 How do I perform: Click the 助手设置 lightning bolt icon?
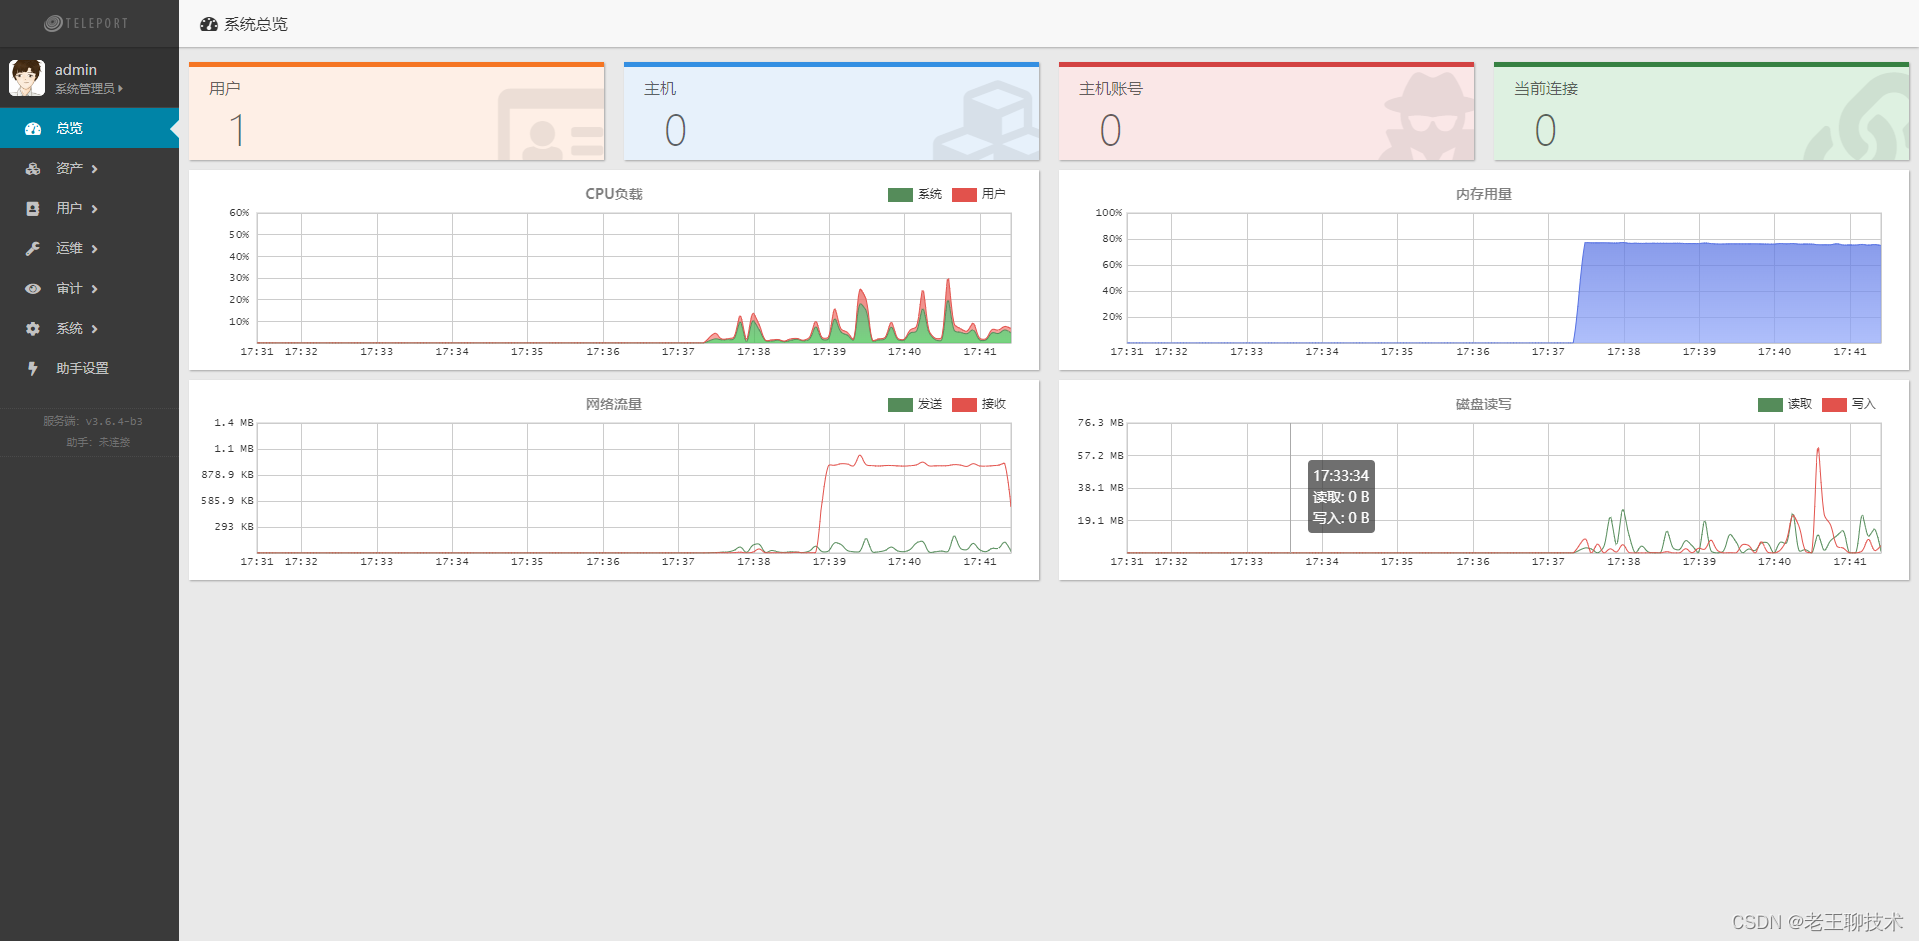(x=33, y=369)
